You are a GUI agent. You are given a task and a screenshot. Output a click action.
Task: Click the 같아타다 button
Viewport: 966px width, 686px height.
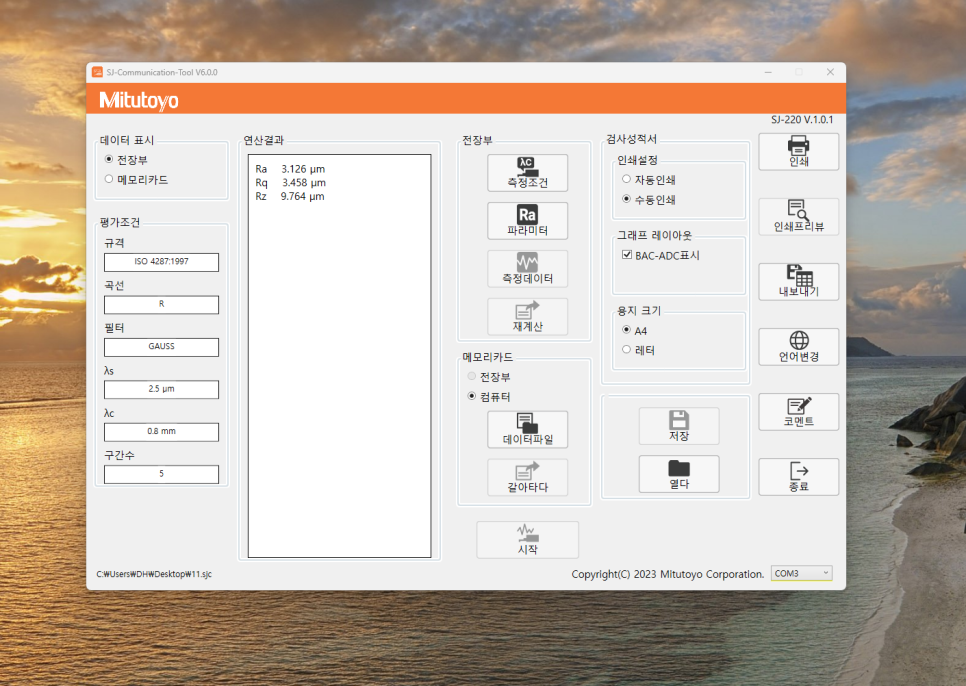(x=527, y=478)
